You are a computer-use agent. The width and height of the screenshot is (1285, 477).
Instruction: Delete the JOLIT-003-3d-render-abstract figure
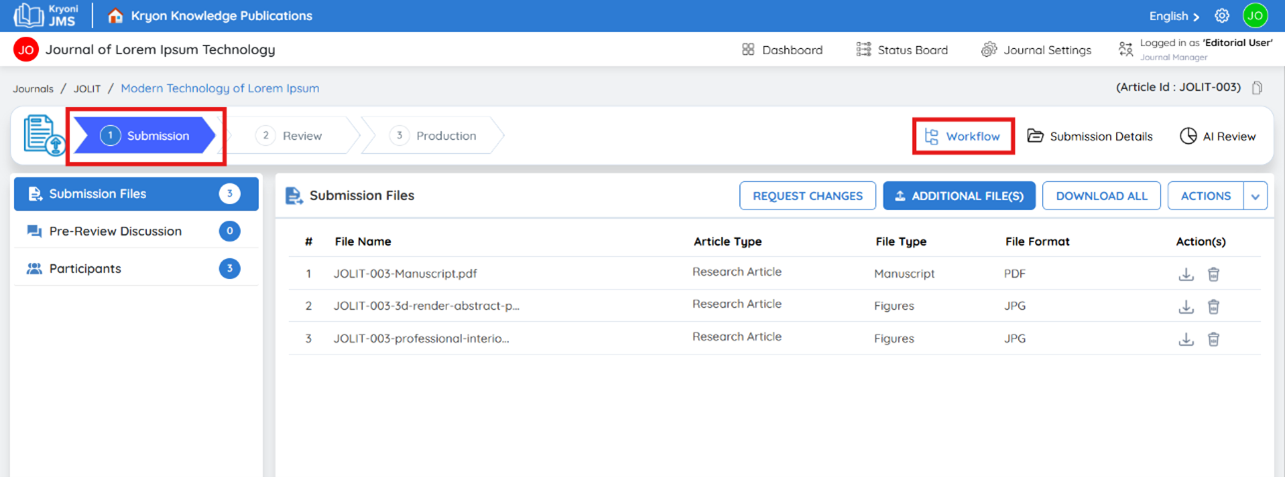[x=1213, y=306]
